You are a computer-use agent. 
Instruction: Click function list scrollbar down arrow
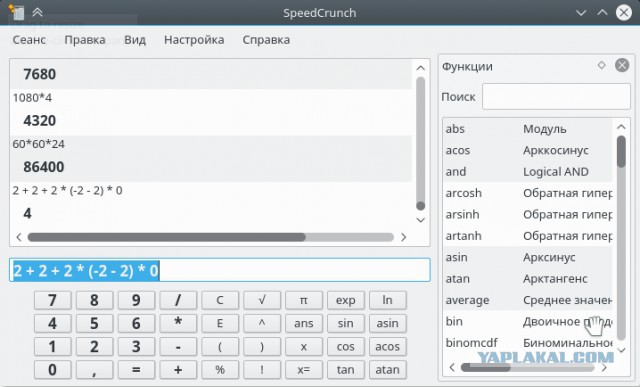pyautogui.click(x=621, y=350)
